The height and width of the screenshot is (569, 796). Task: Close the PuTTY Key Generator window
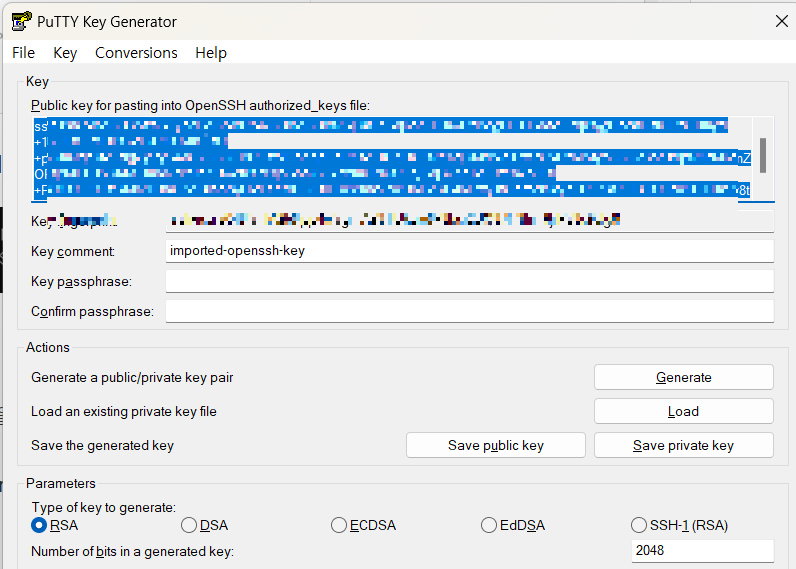point(782,21)
